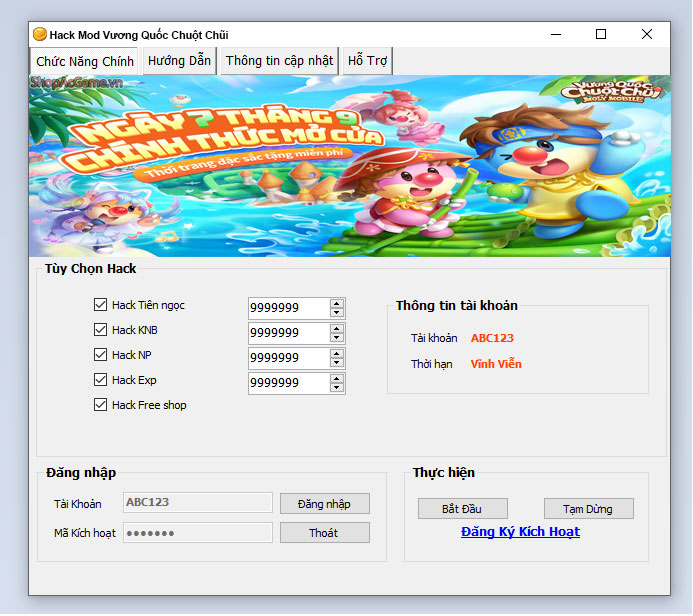The image size is (693, 616).
Task: Toggle the Hack Exp checkbox
Action: tap(100, 380)
